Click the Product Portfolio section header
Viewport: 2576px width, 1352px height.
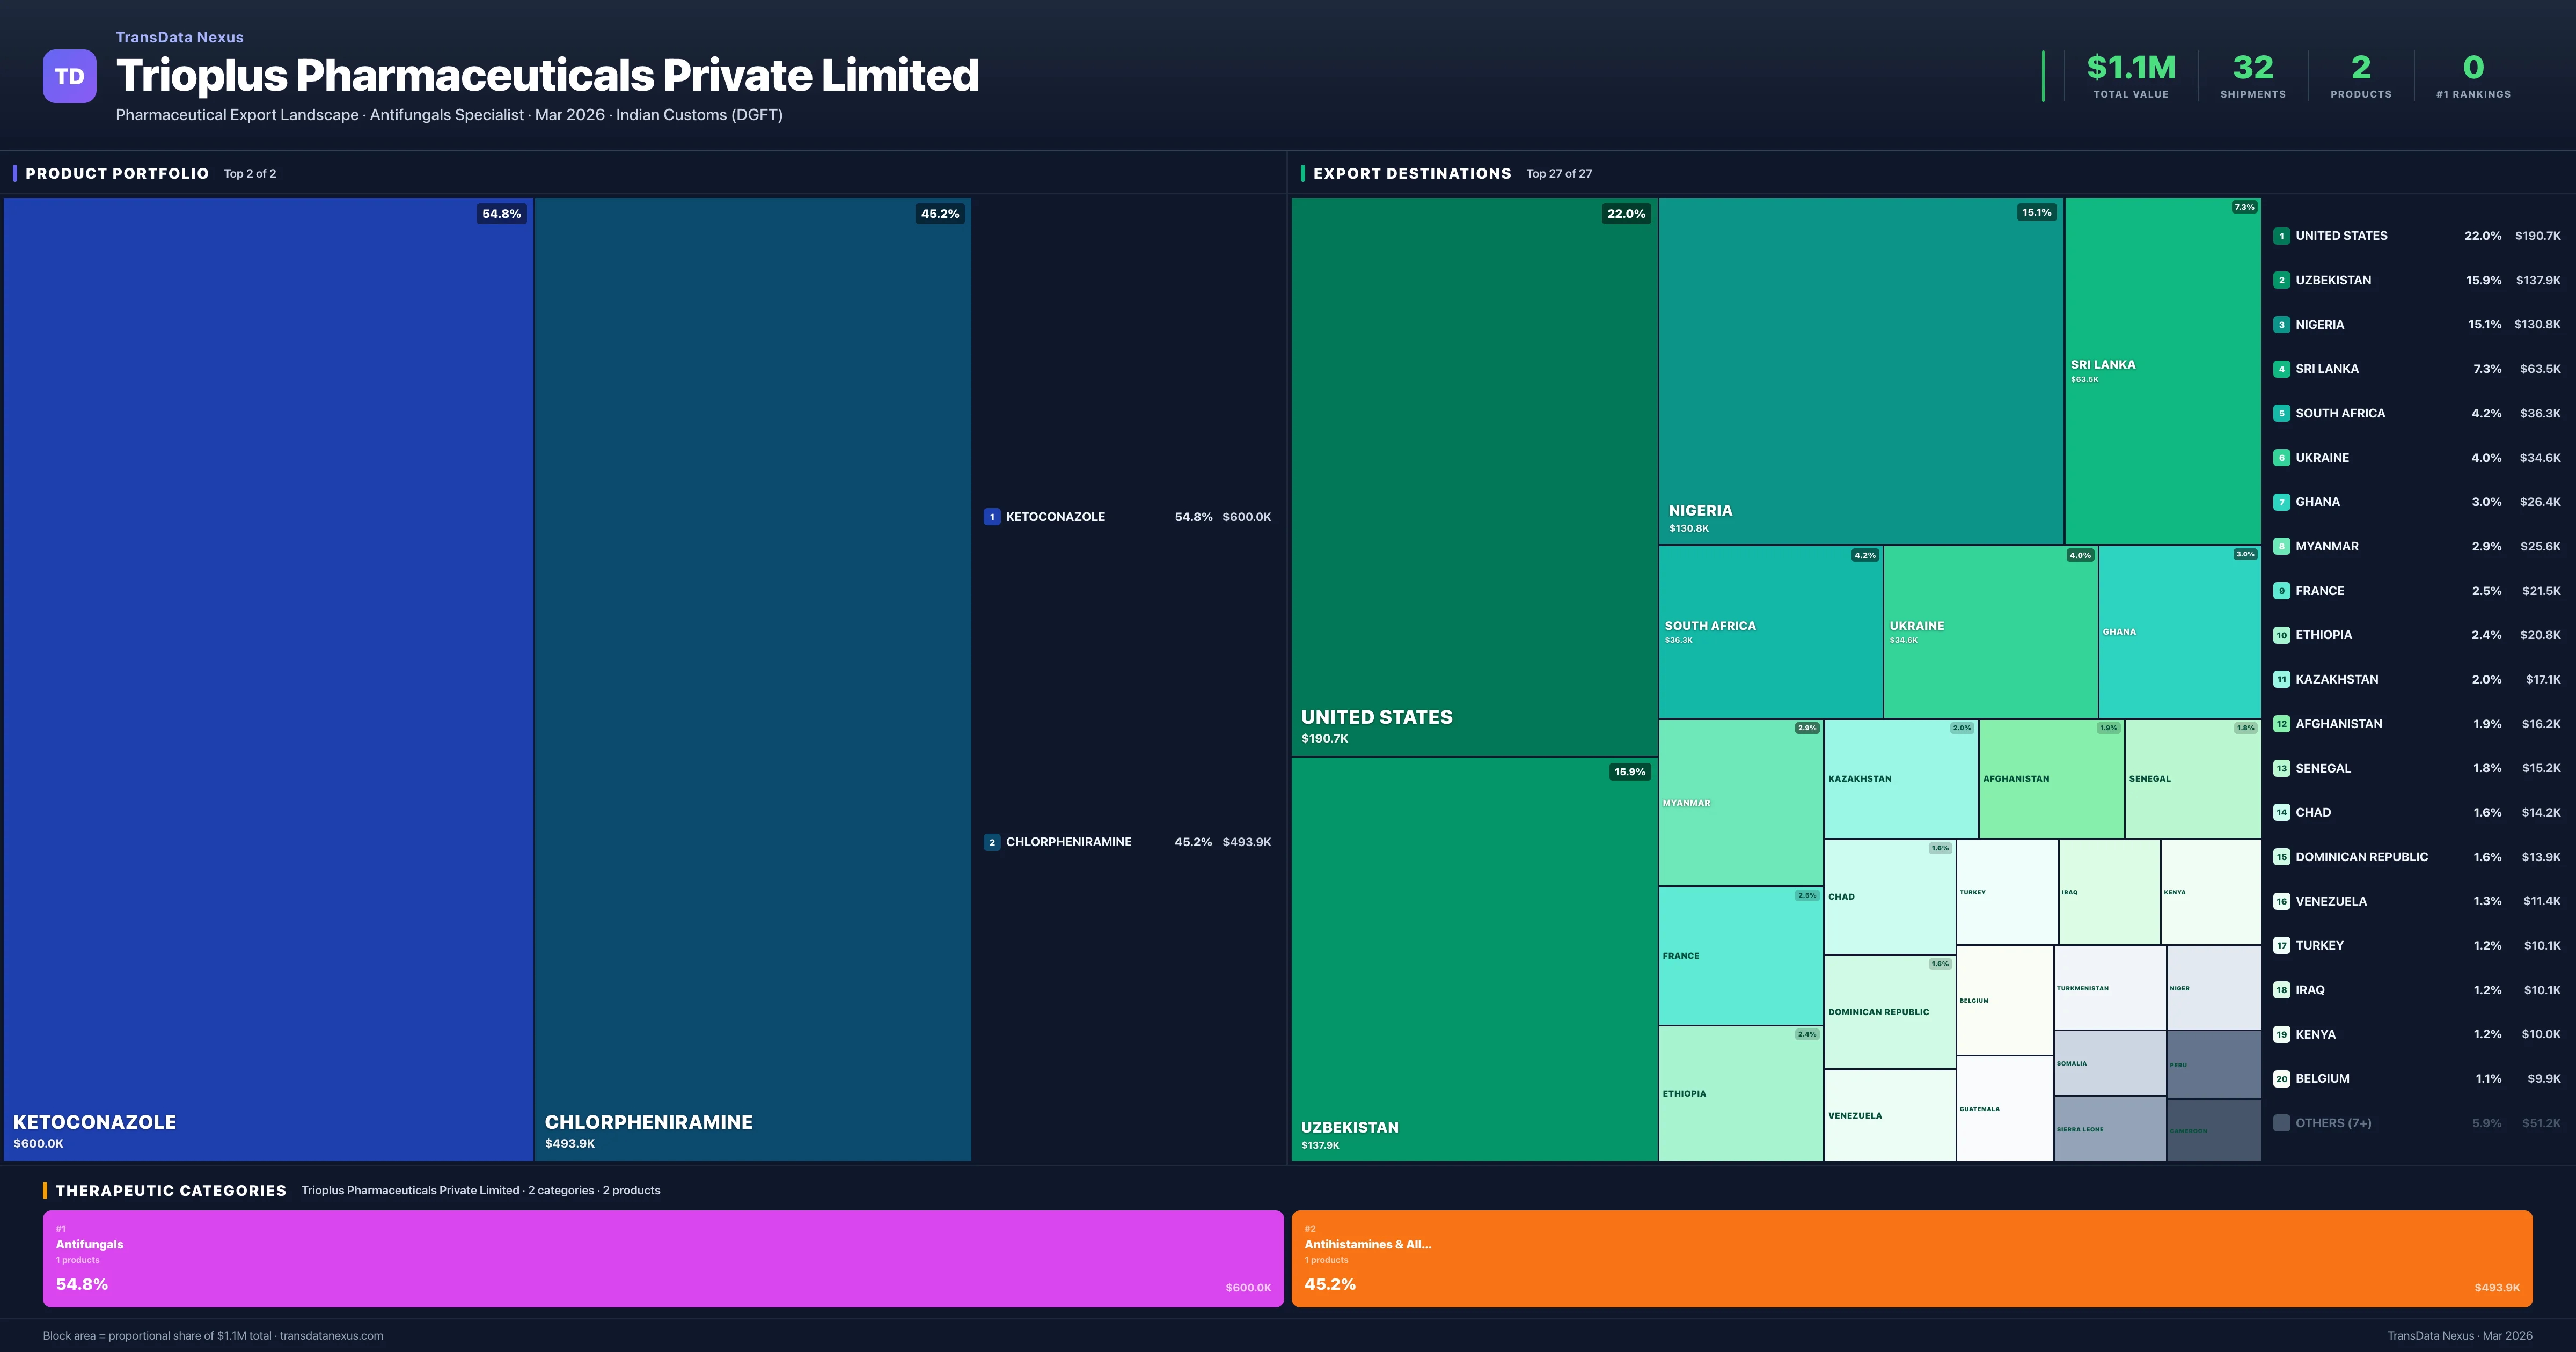coord(117,173)
